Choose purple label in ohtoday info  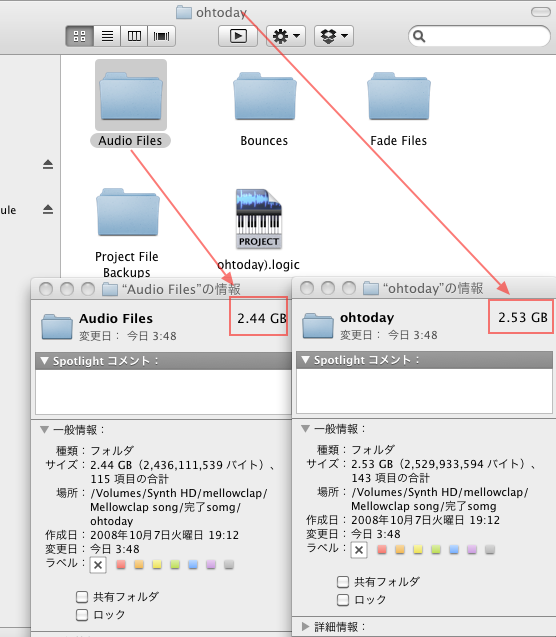(x=472, y=550)
